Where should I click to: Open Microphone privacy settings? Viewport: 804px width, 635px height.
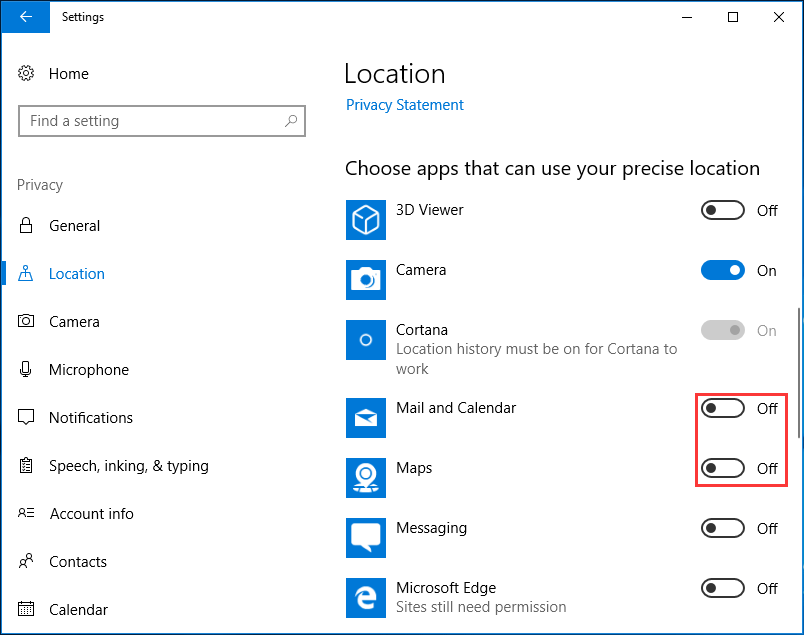[x=89, y=370]
